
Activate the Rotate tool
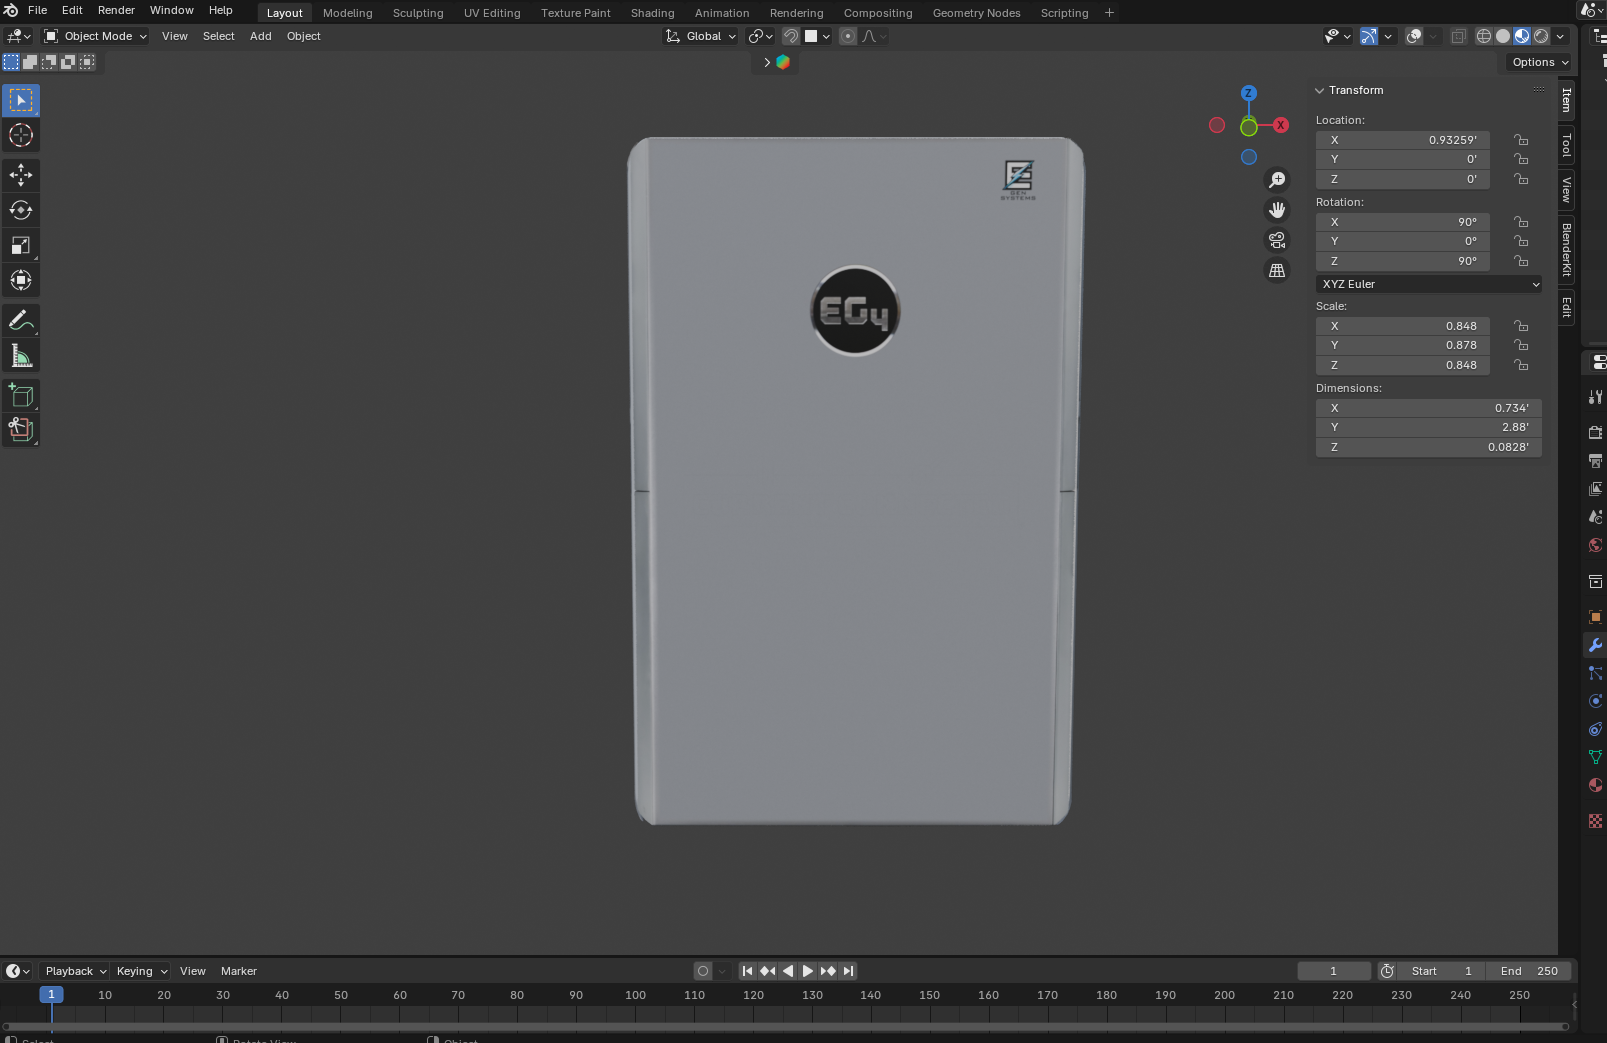click(x=21, y=210)
